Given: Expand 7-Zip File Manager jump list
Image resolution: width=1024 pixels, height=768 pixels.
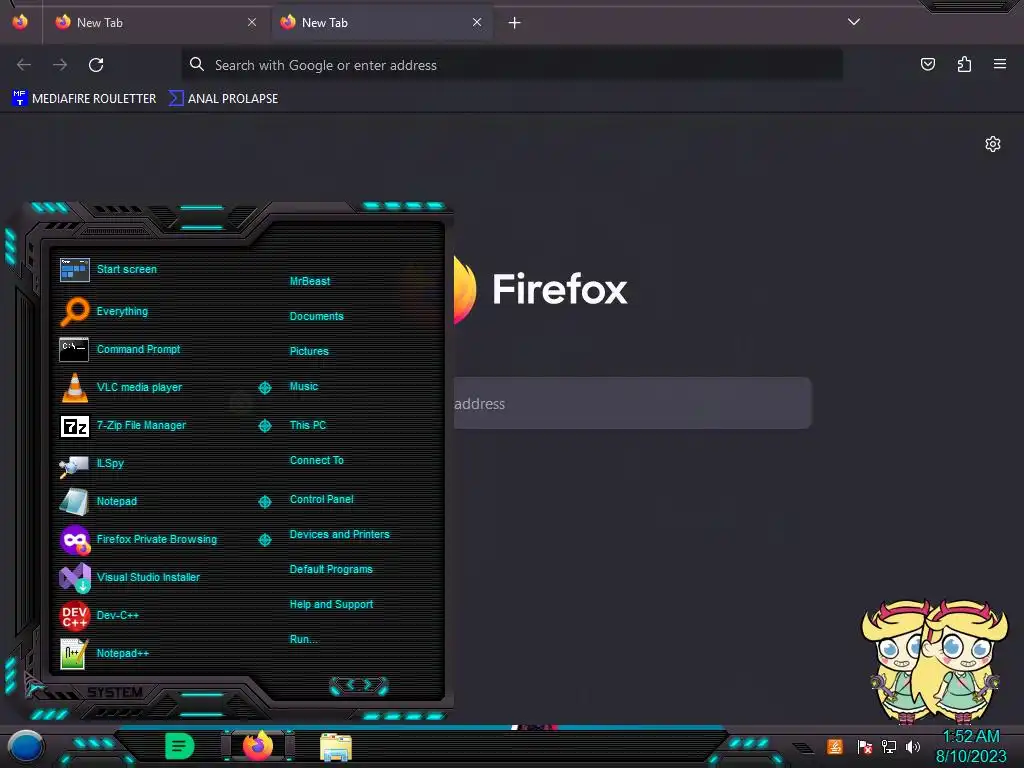Looking at the screenshot, I should click(264, 426).
